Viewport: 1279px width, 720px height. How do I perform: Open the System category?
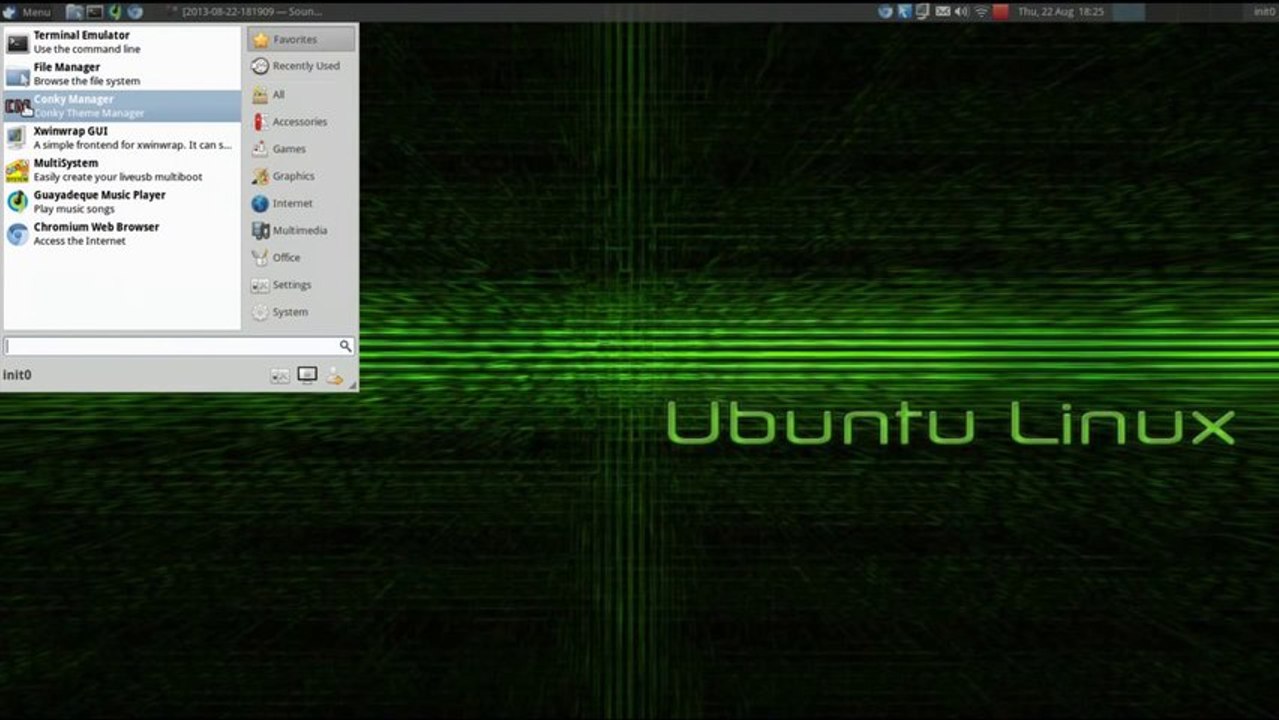(301, 312)
